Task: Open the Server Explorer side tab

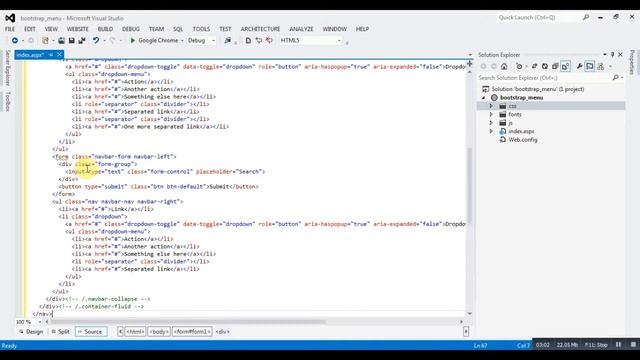Action: pos(7,68)
